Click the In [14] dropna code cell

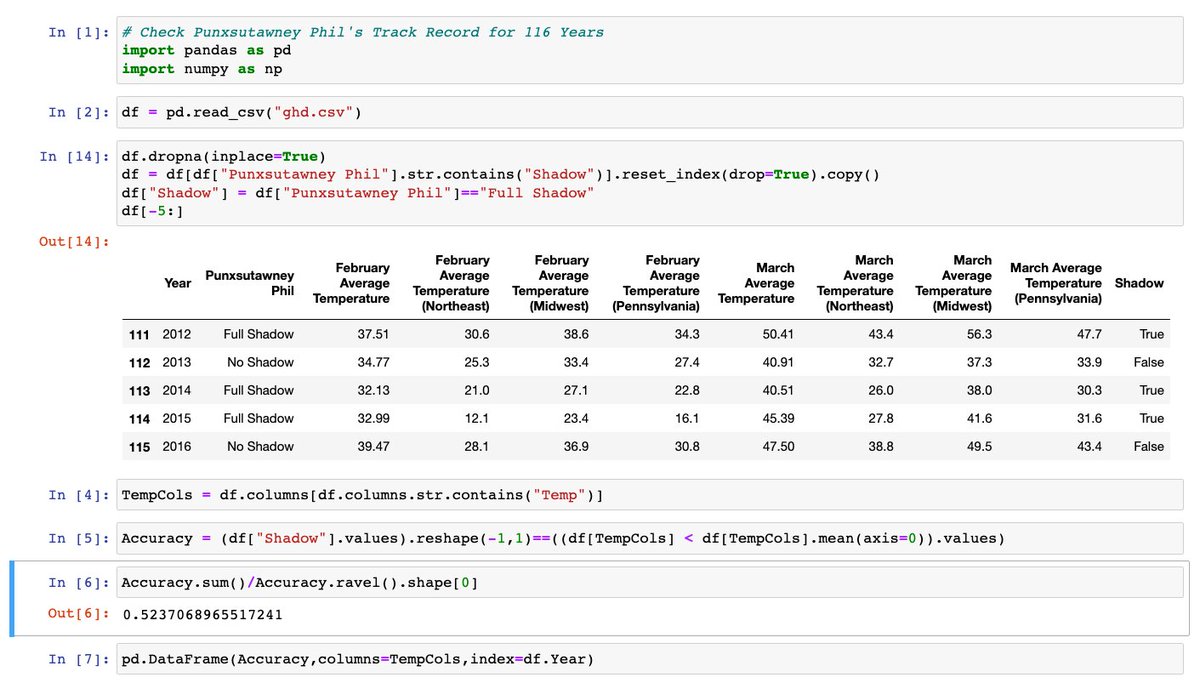tap(652, 184)
